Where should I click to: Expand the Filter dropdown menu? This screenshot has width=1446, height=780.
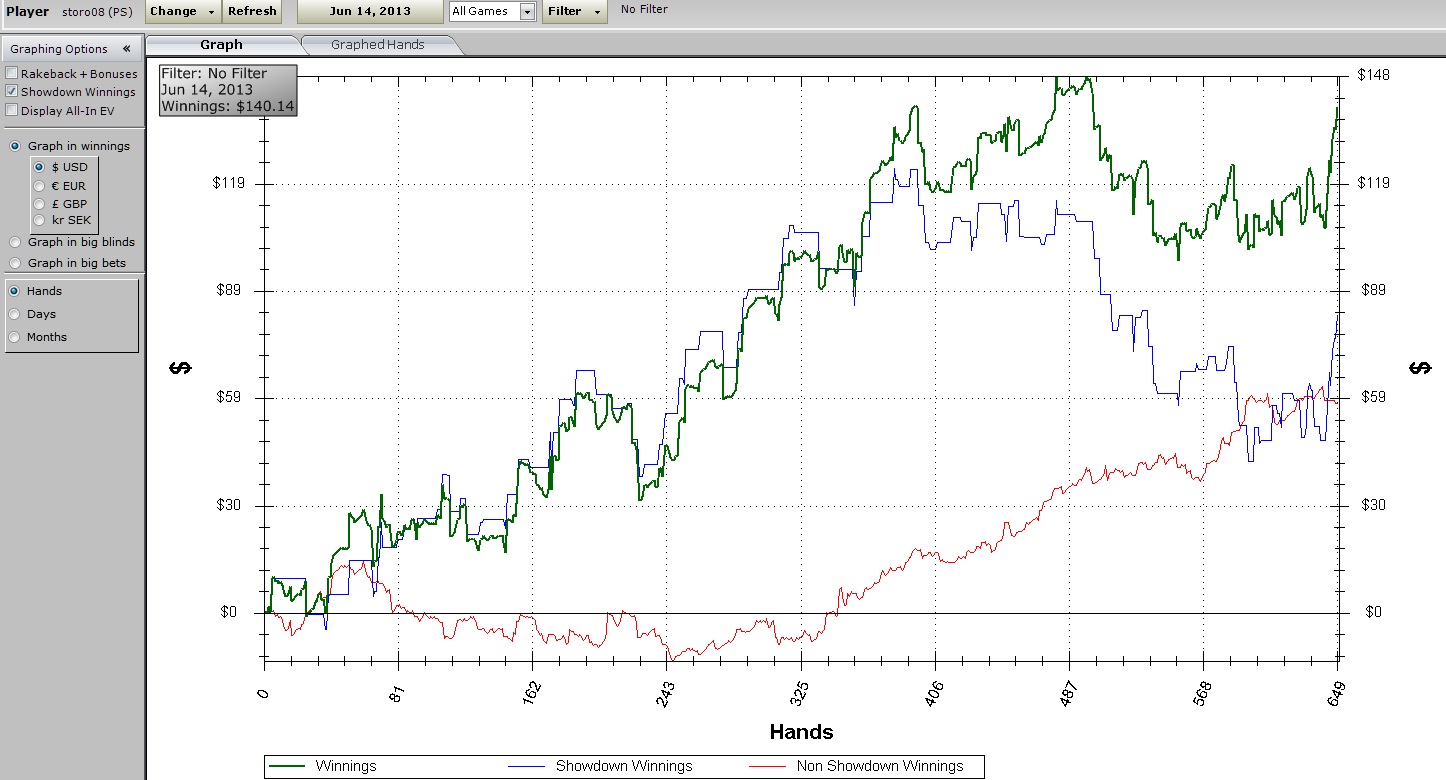click(574, 11)
